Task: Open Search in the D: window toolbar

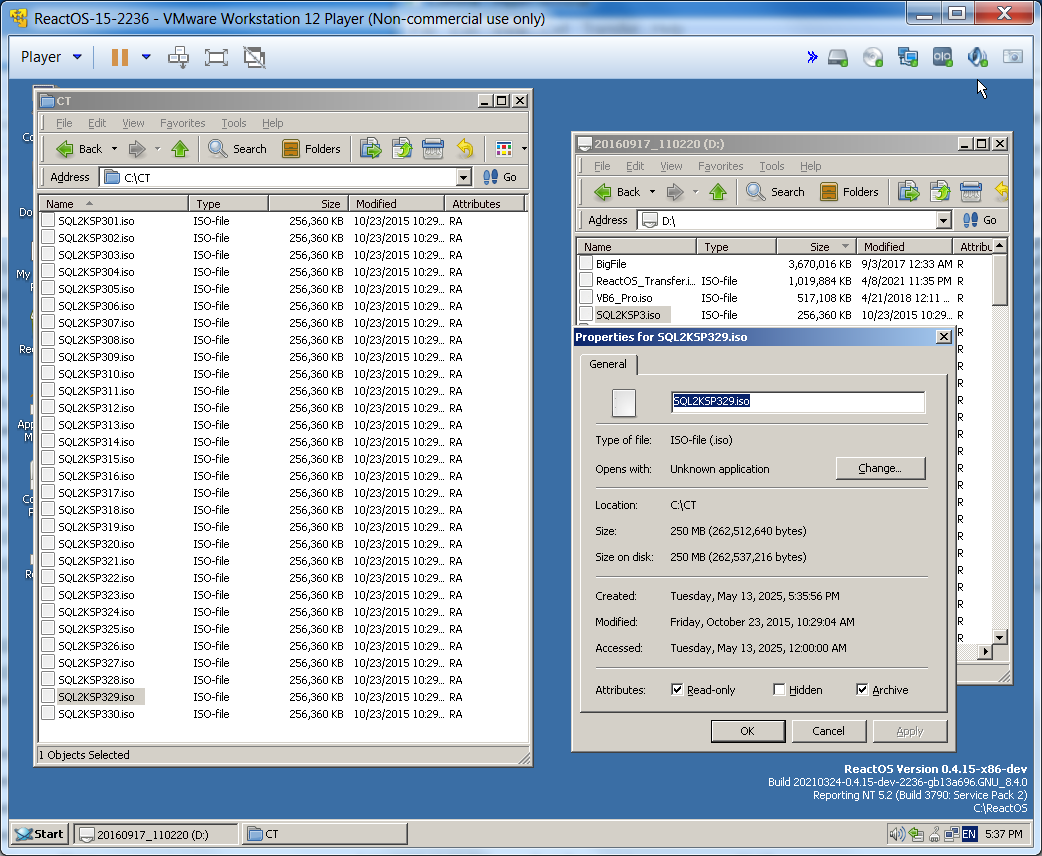Action: click(775, 192)
